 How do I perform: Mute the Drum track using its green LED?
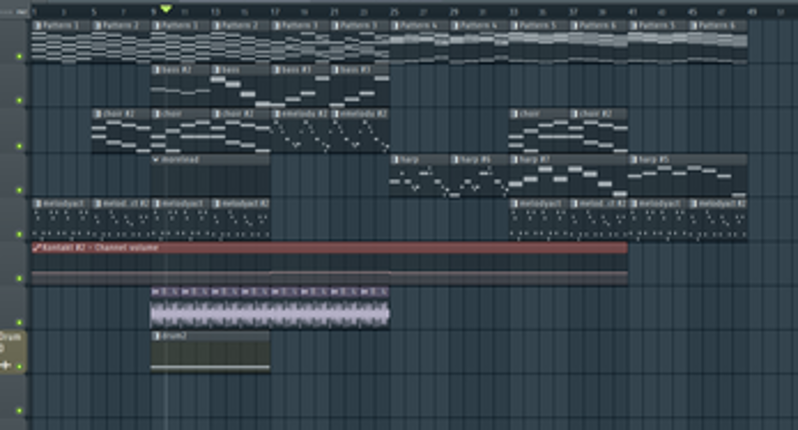[x=19, y=366]
